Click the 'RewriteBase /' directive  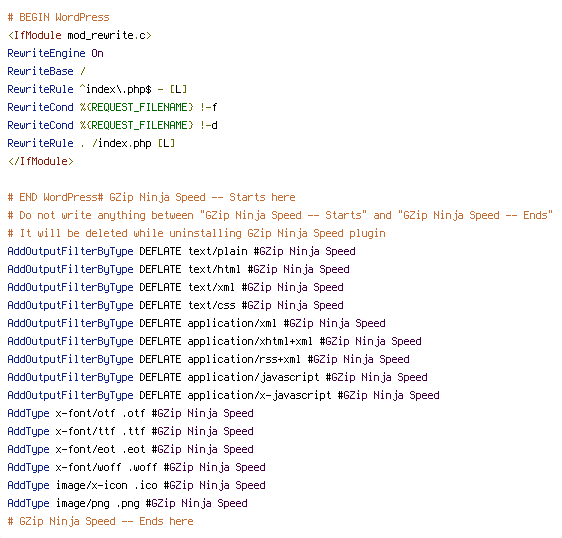(47, 71)
